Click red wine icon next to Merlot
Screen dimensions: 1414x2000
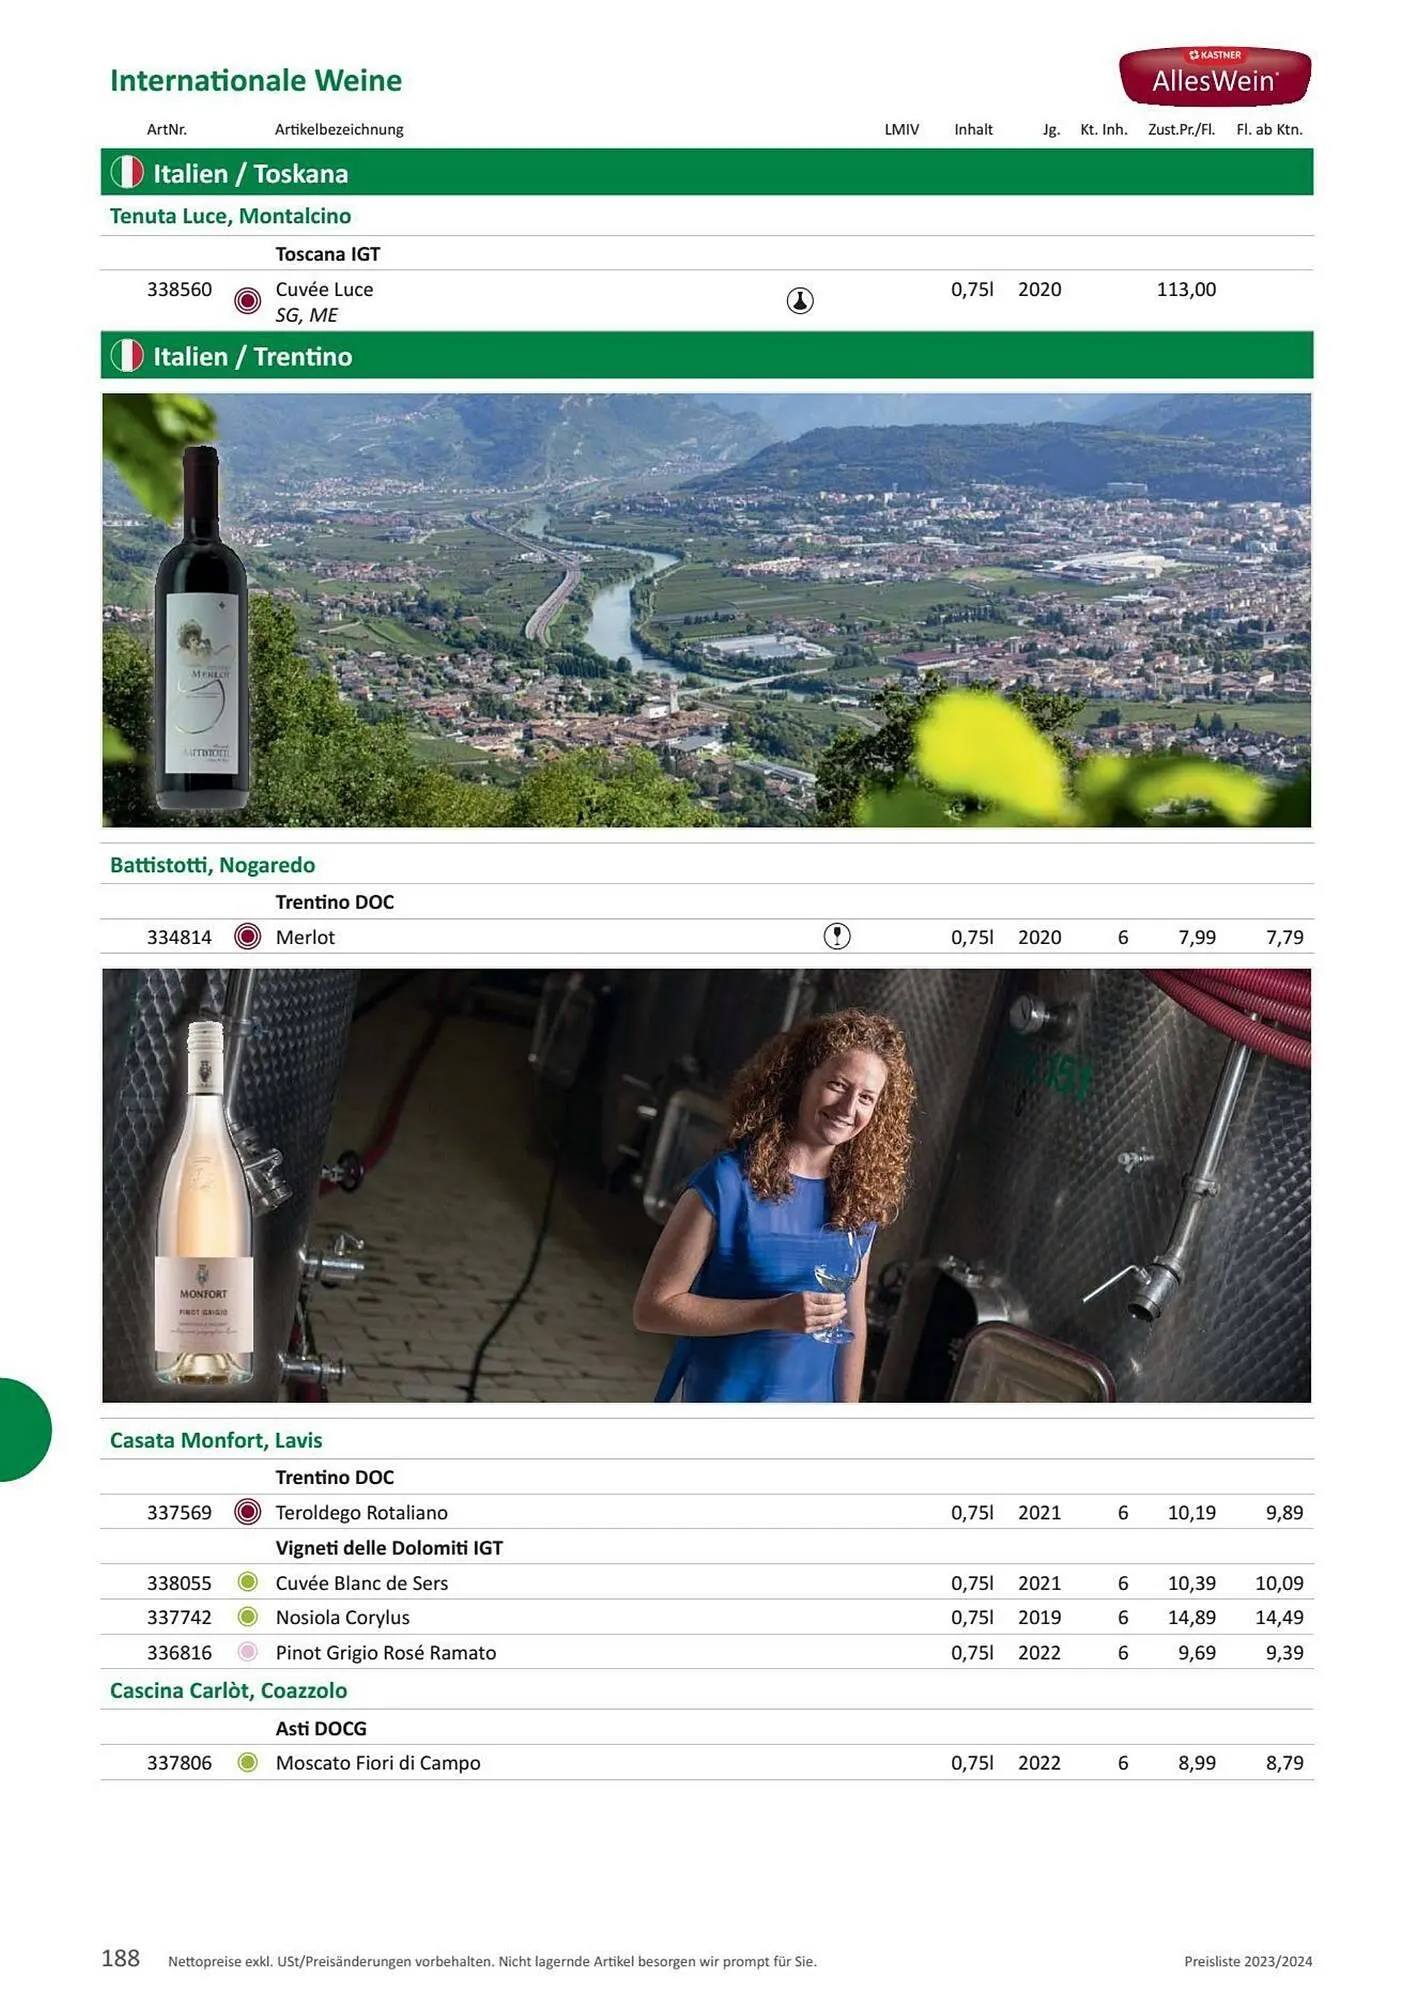pyautogui.click(x=247, y=936)
